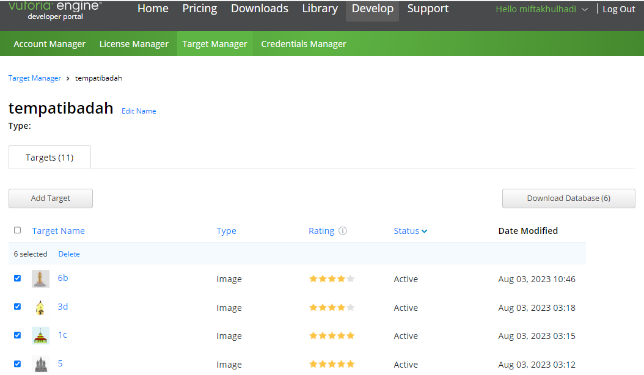Click the Log Out link
The width and height of the screenshot is (644, 375).
coord(619,9)
